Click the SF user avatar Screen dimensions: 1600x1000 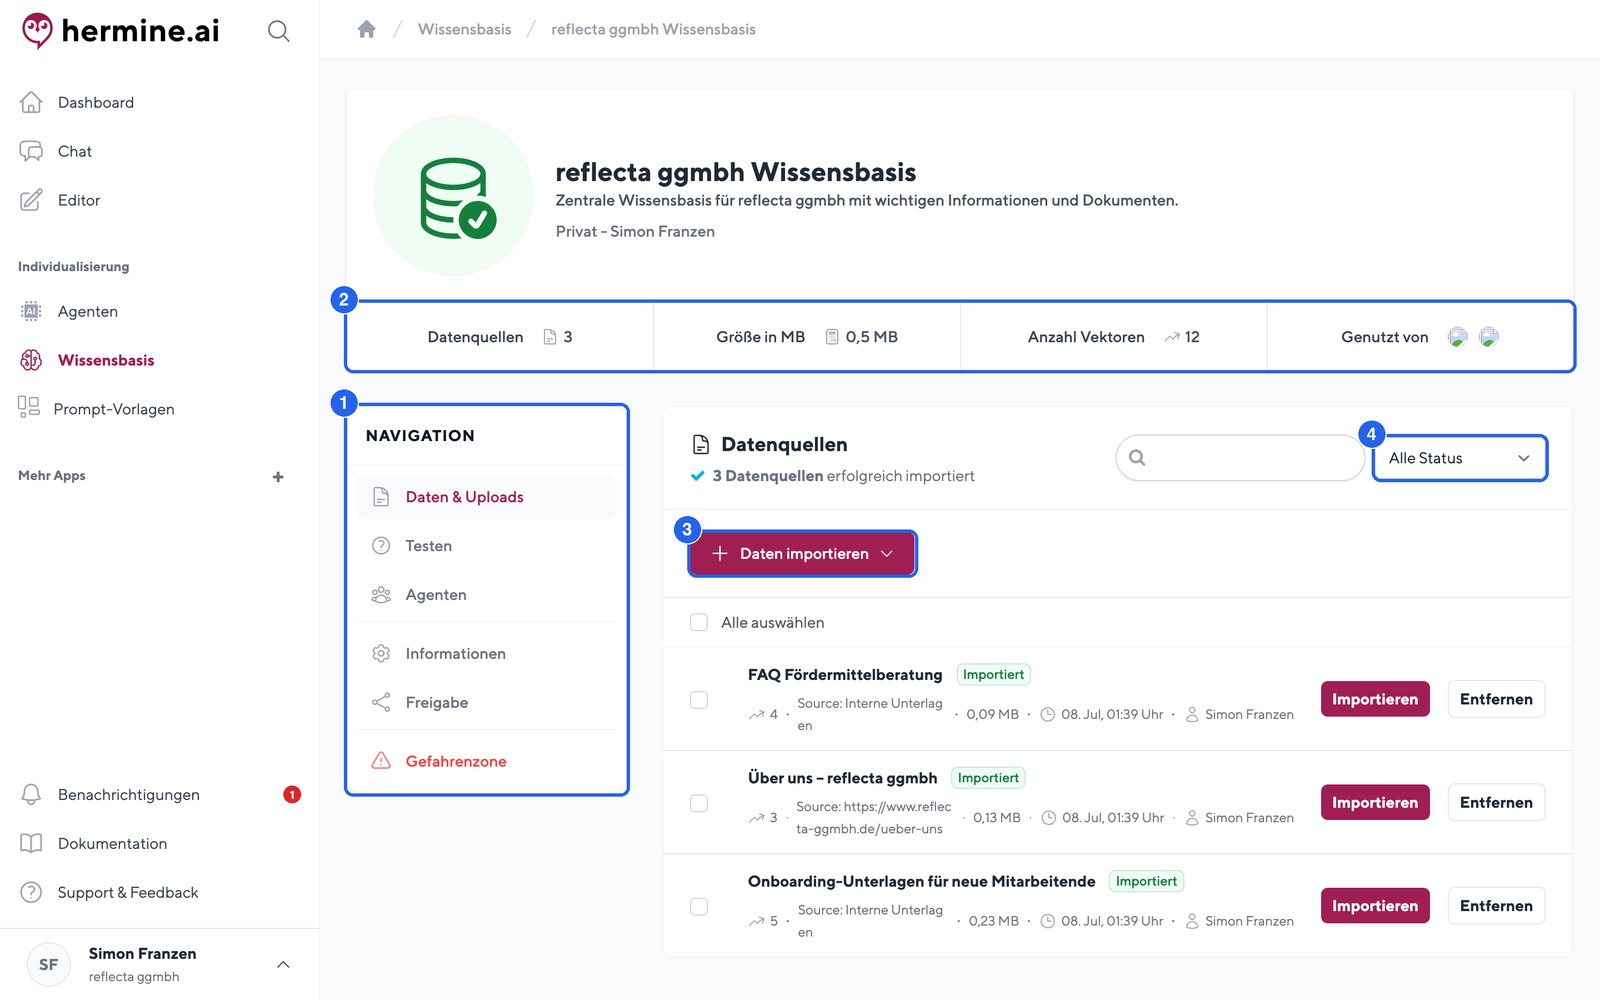(x=48, y=965)
